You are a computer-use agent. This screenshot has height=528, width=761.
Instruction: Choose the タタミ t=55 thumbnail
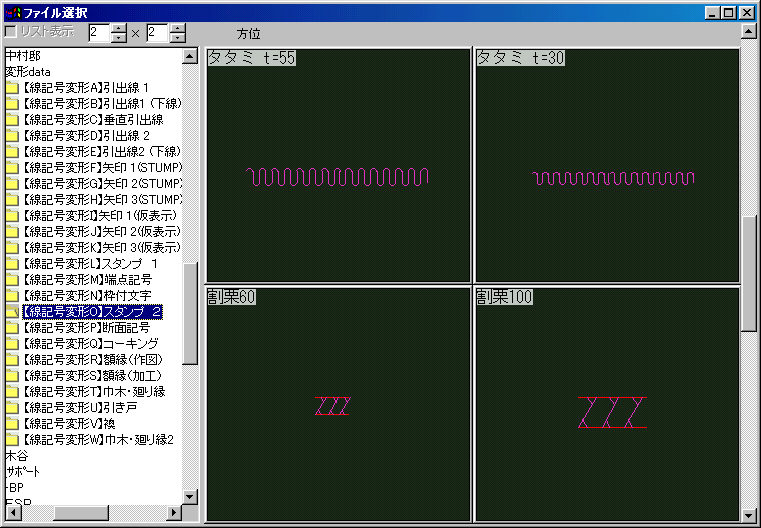[x=338, y=165]
